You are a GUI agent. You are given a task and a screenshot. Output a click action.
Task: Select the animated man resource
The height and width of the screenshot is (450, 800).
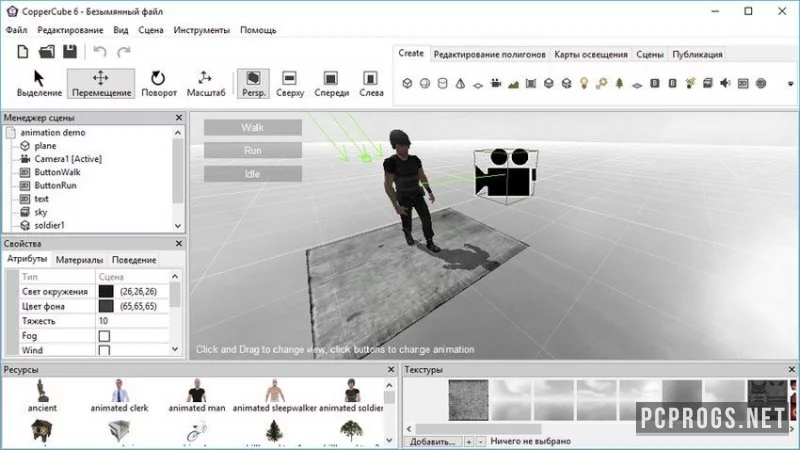point(196,395)
